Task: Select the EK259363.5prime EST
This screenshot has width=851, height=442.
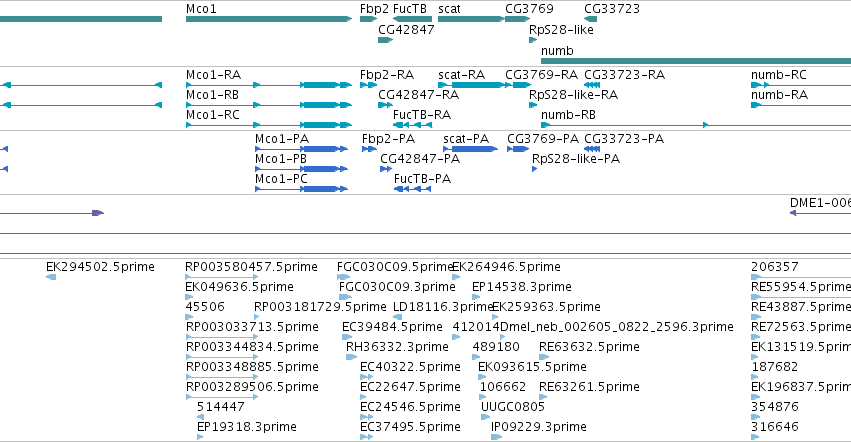Action: (x=547, y=306)
